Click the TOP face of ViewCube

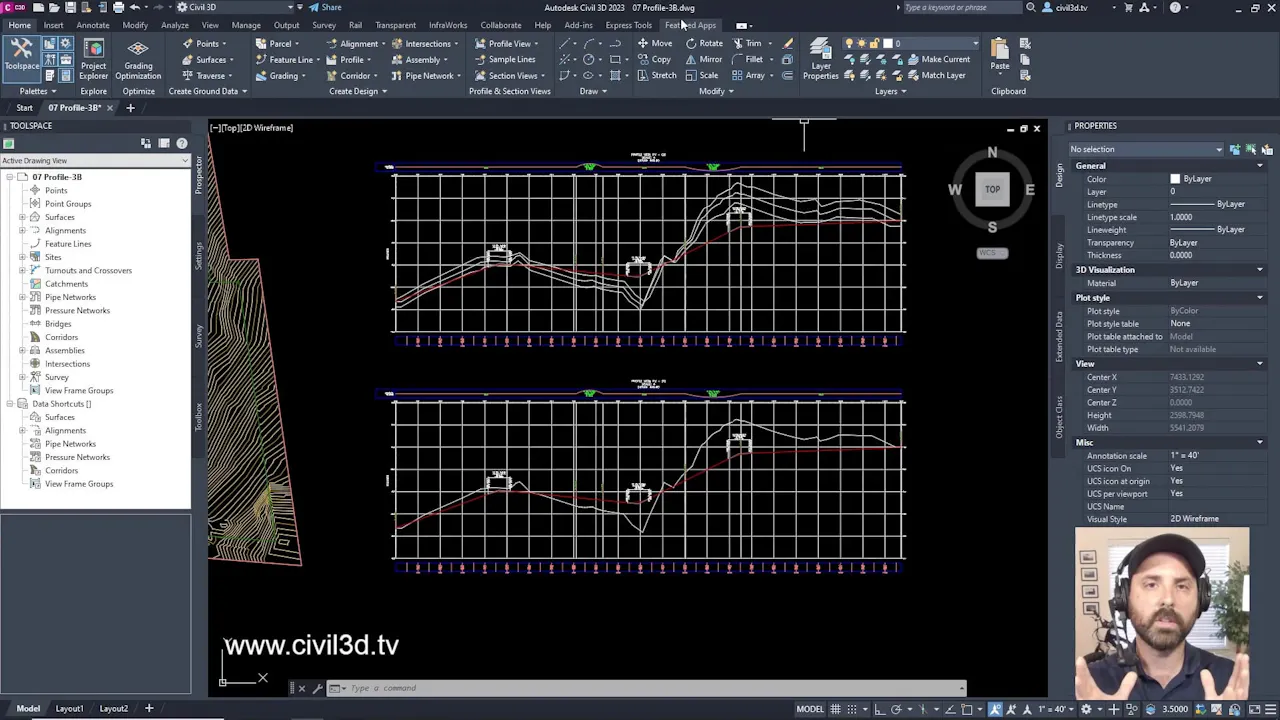point(992,189)
